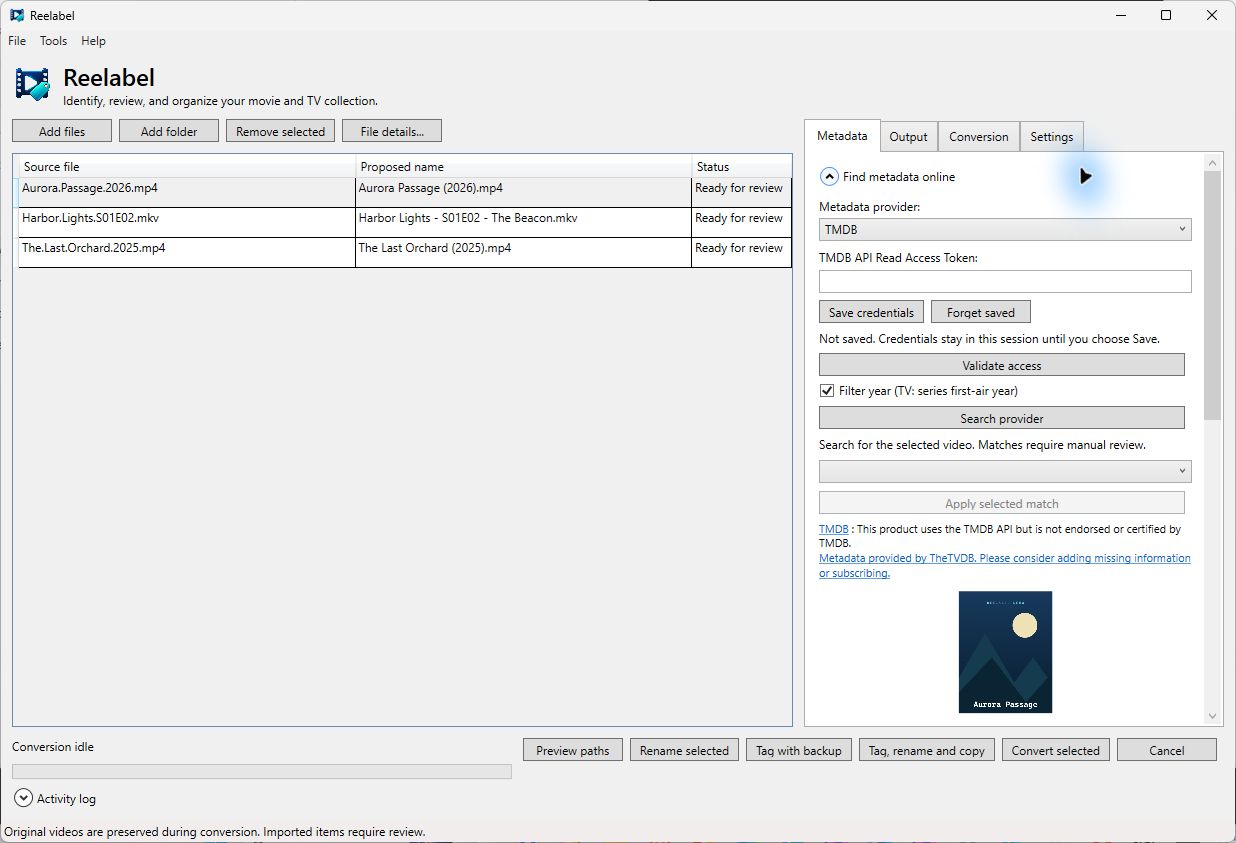Viewport: 1236px width, 843px height.
Task: Open the Metadata provider TMDB dropdown
Action: (x=1005, y=230)
